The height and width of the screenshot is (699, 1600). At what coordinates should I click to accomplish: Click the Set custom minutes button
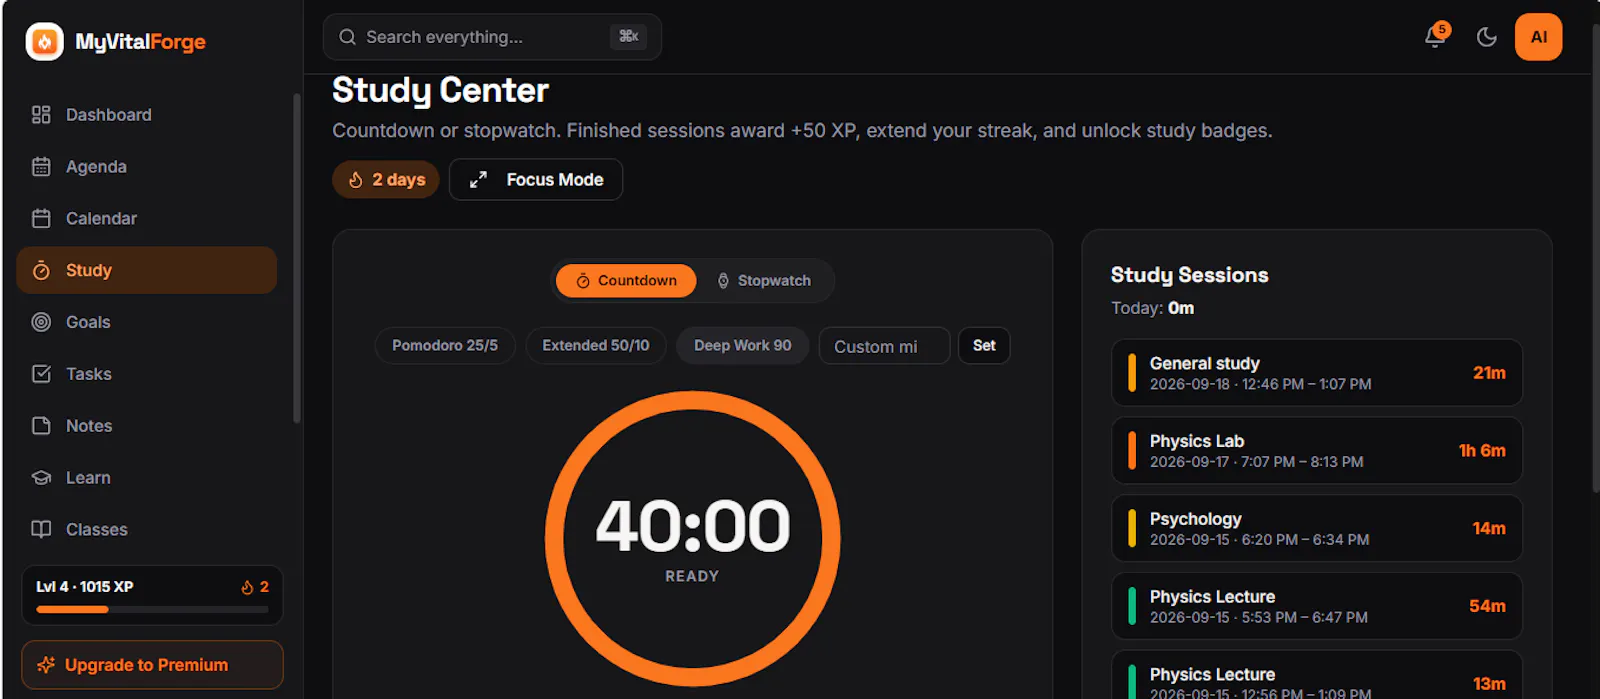click(984, 346)
